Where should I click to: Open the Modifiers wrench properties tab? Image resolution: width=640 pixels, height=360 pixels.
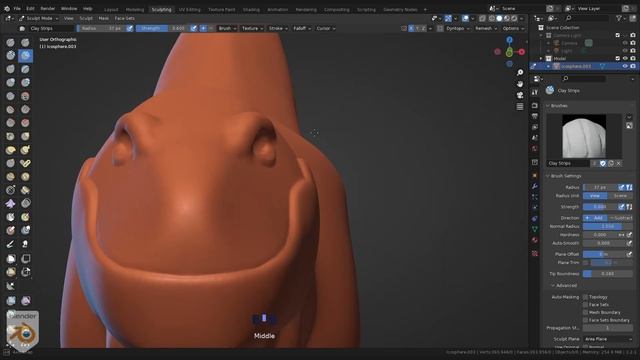click(535, 186)
